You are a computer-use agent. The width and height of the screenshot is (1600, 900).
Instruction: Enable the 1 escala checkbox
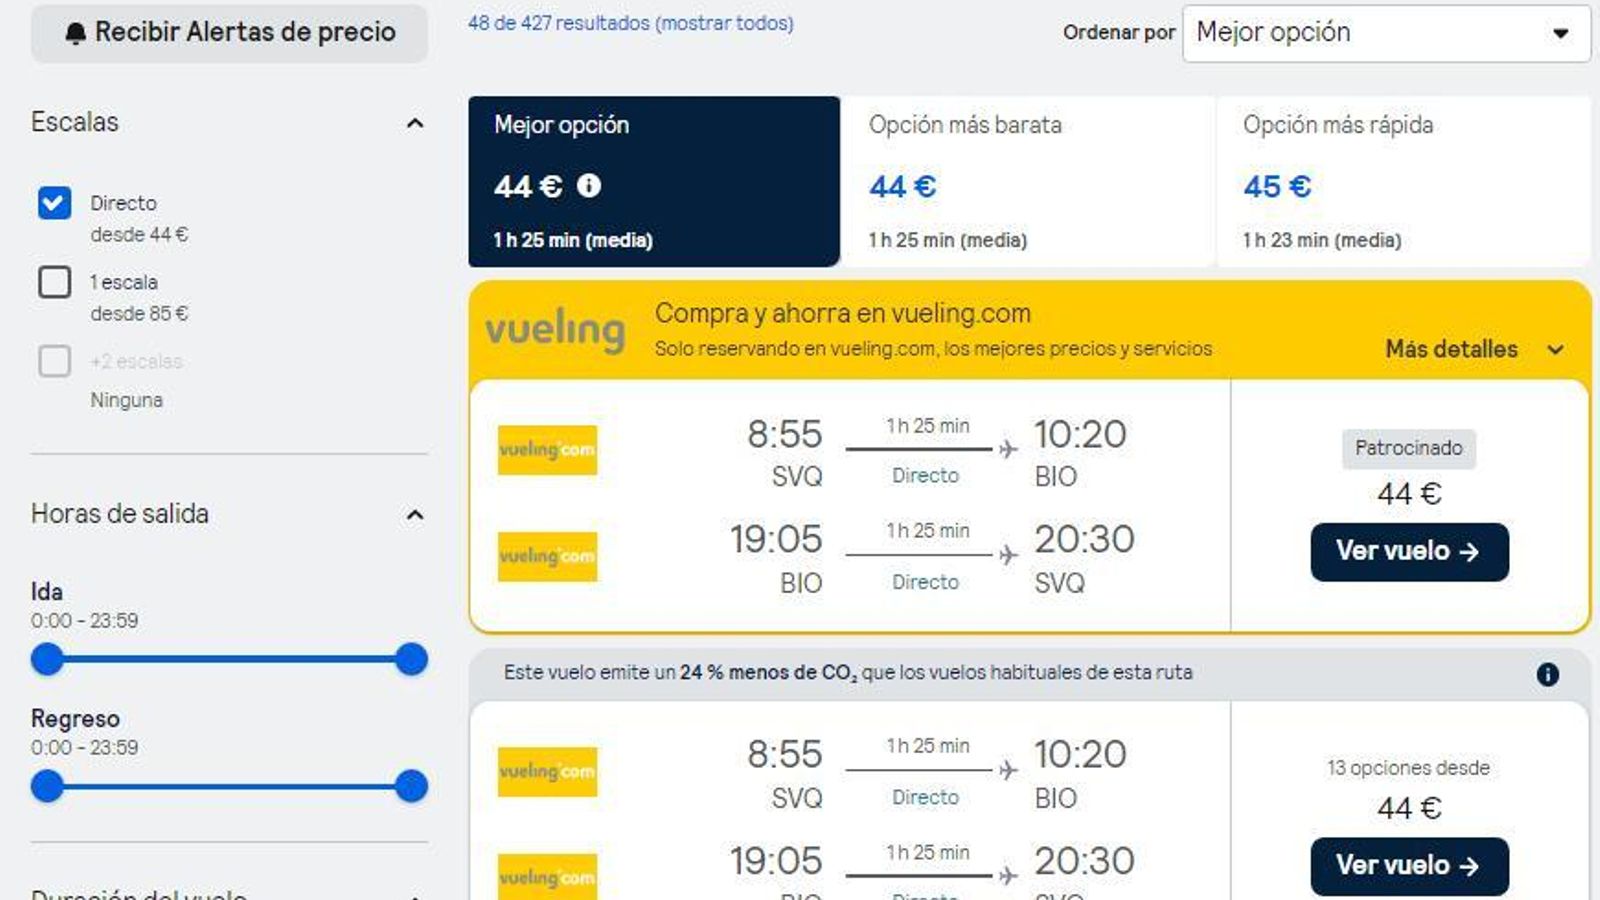[55, 282]
